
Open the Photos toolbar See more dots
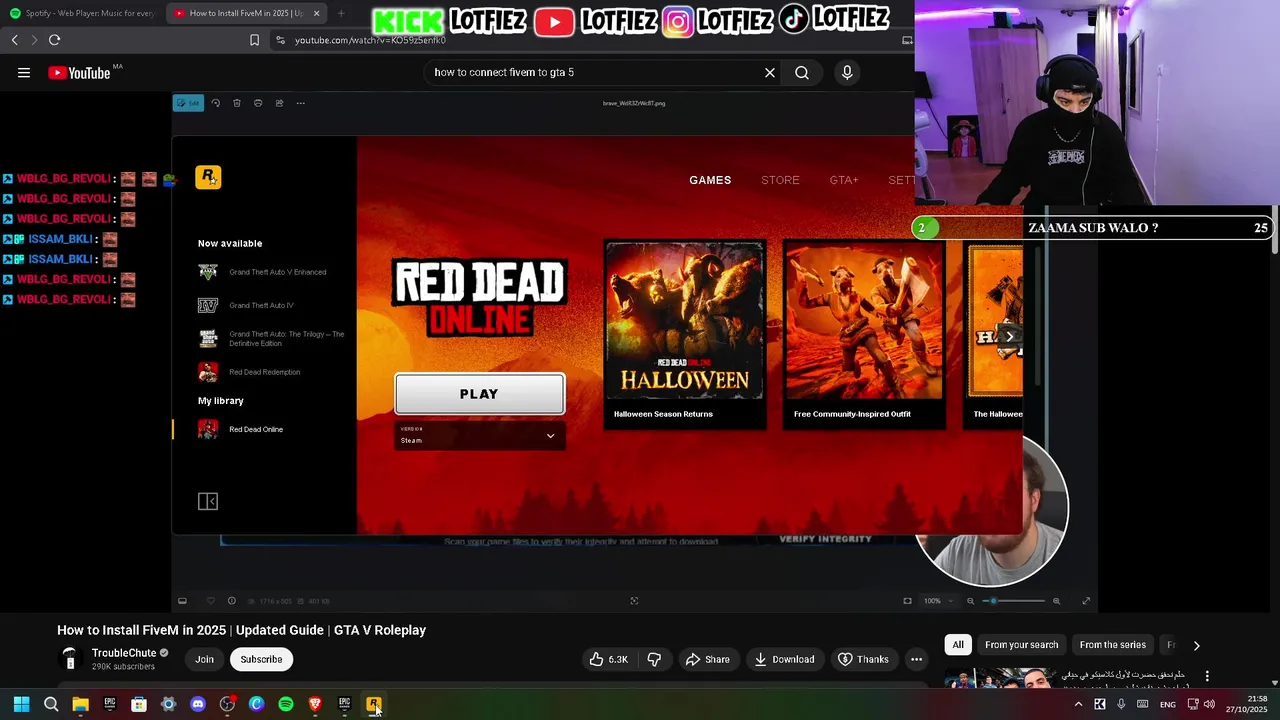tap(300, 103)
